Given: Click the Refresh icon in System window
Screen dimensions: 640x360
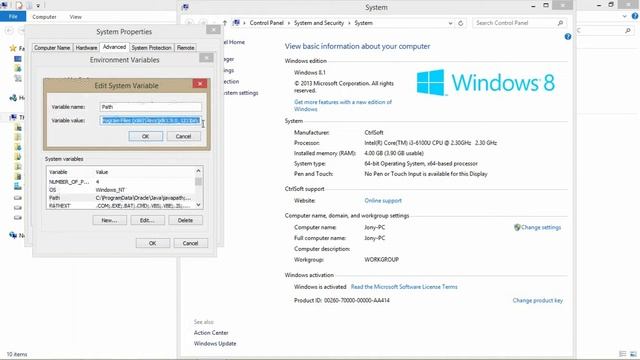Looking at the screenshot, I should 461,23.
